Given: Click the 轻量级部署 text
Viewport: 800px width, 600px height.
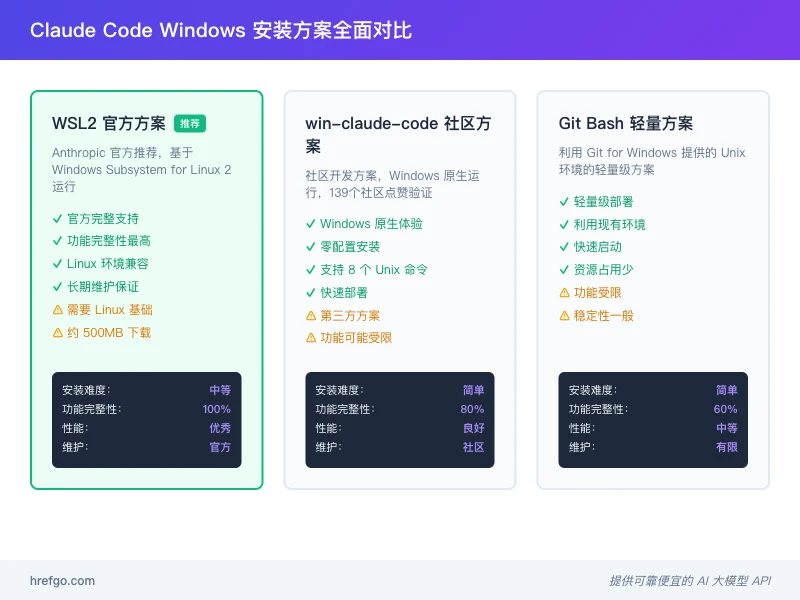Looking at the screenshot, I should coord(604,202).
